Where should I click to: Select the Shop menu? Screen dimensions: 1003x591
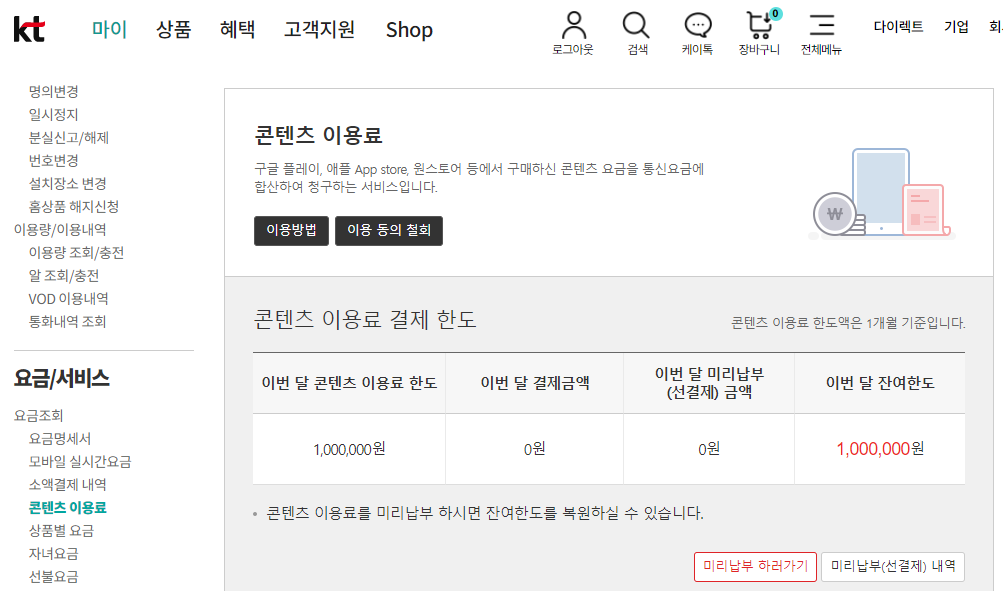click(409, 29)
